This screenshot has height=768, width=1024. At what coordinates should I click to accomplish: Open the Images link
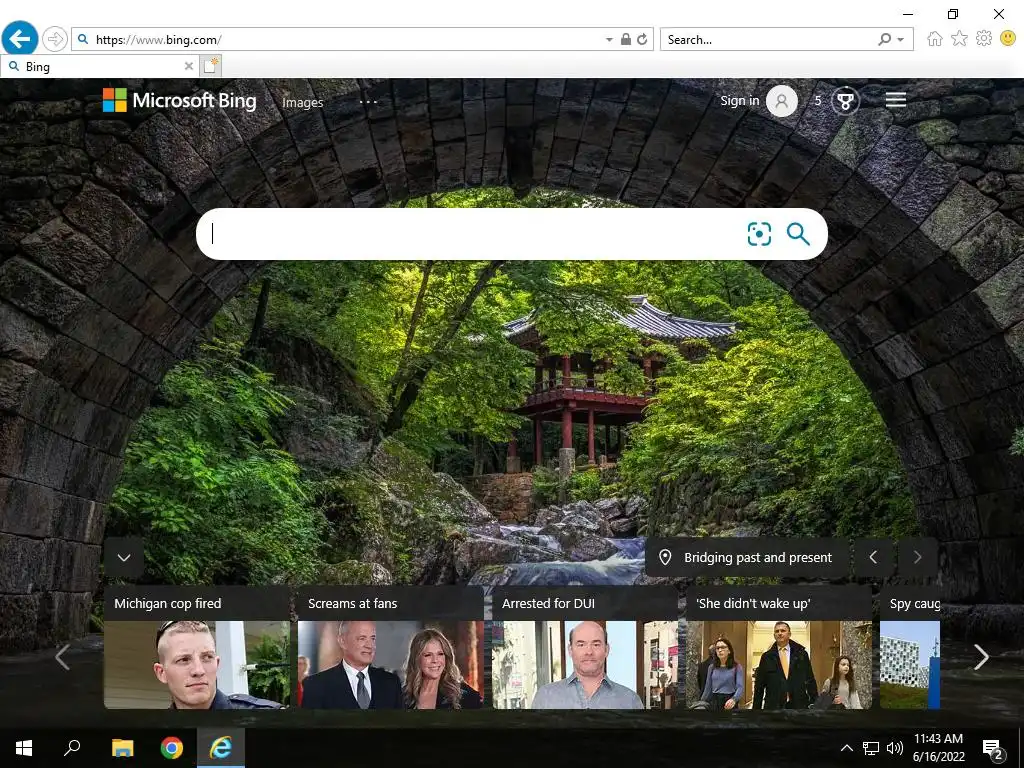(x=302, y=102)
